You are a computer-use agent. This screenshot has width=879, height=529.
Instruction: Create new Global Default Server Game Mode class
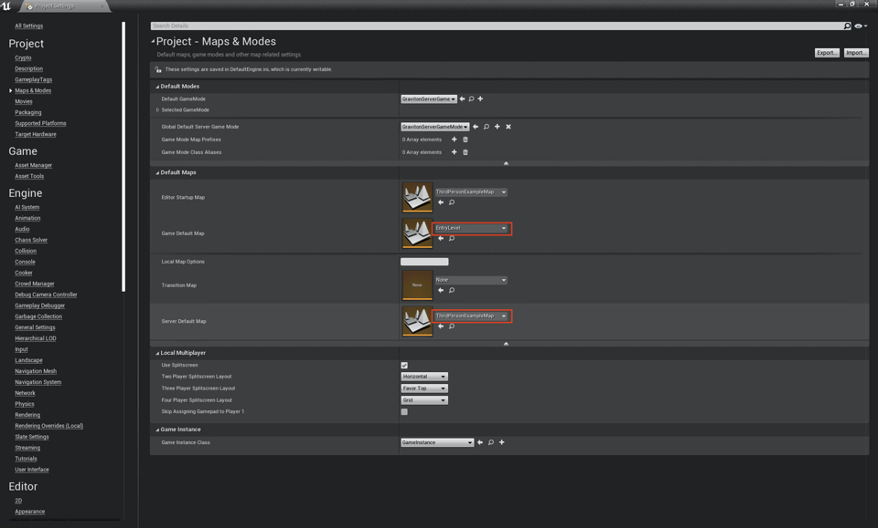click(497, 127)
